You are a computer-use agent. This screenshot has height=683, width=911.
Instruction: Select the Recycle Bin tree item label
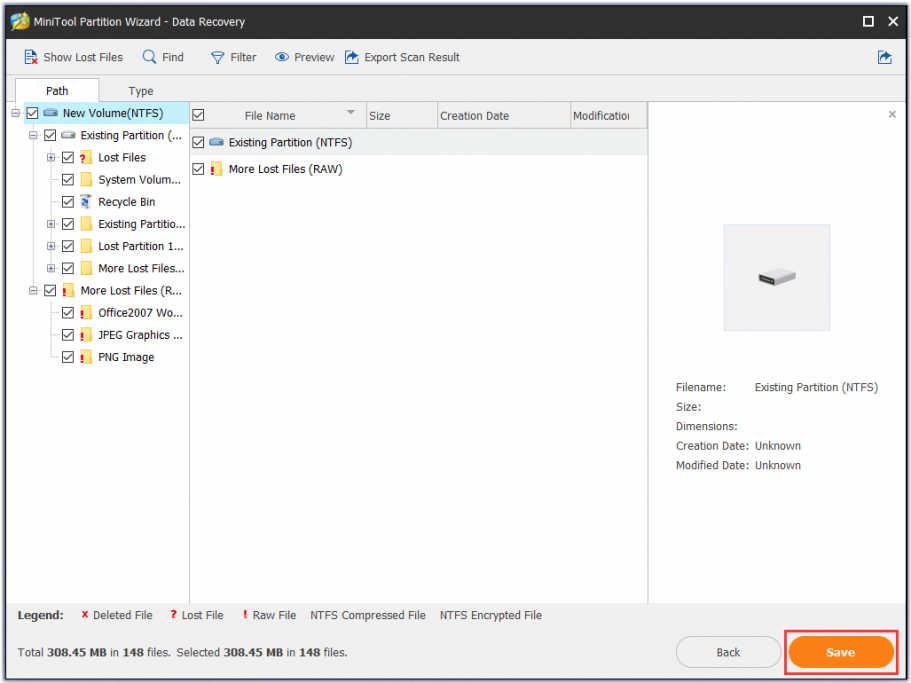click(x=127, y=202)
